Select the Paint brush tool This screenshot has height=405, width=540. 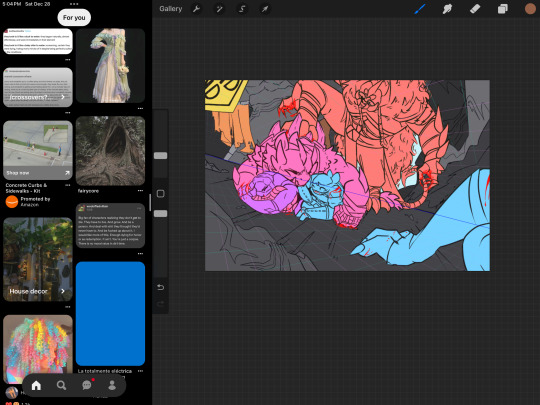pyautogui.click(x=419, y=9)
